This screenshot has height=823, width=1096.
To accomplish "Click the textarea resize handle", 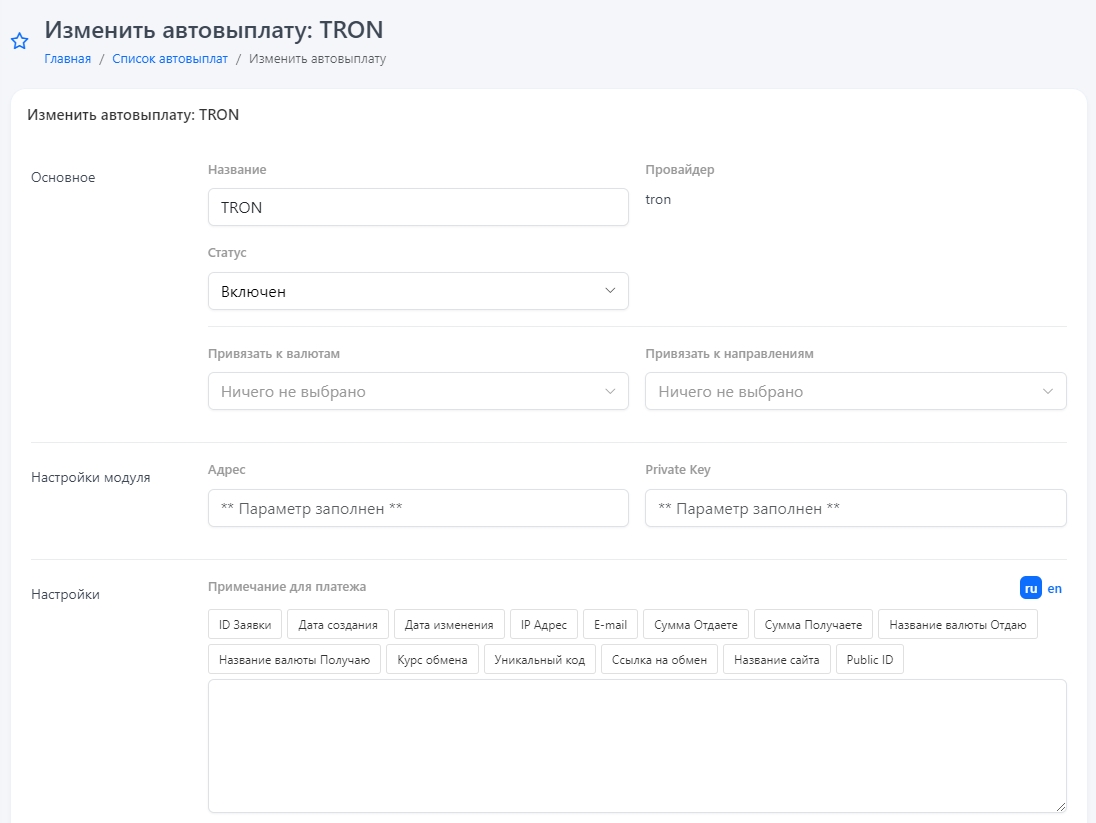I will click(x=1060, y=806).
